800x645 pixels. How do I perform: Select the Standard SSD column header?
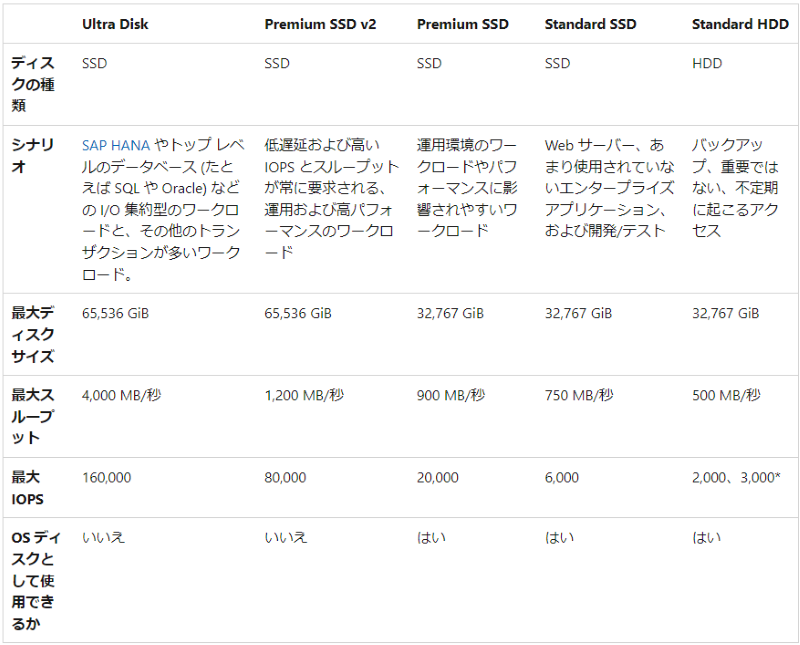tap(590, 24)
